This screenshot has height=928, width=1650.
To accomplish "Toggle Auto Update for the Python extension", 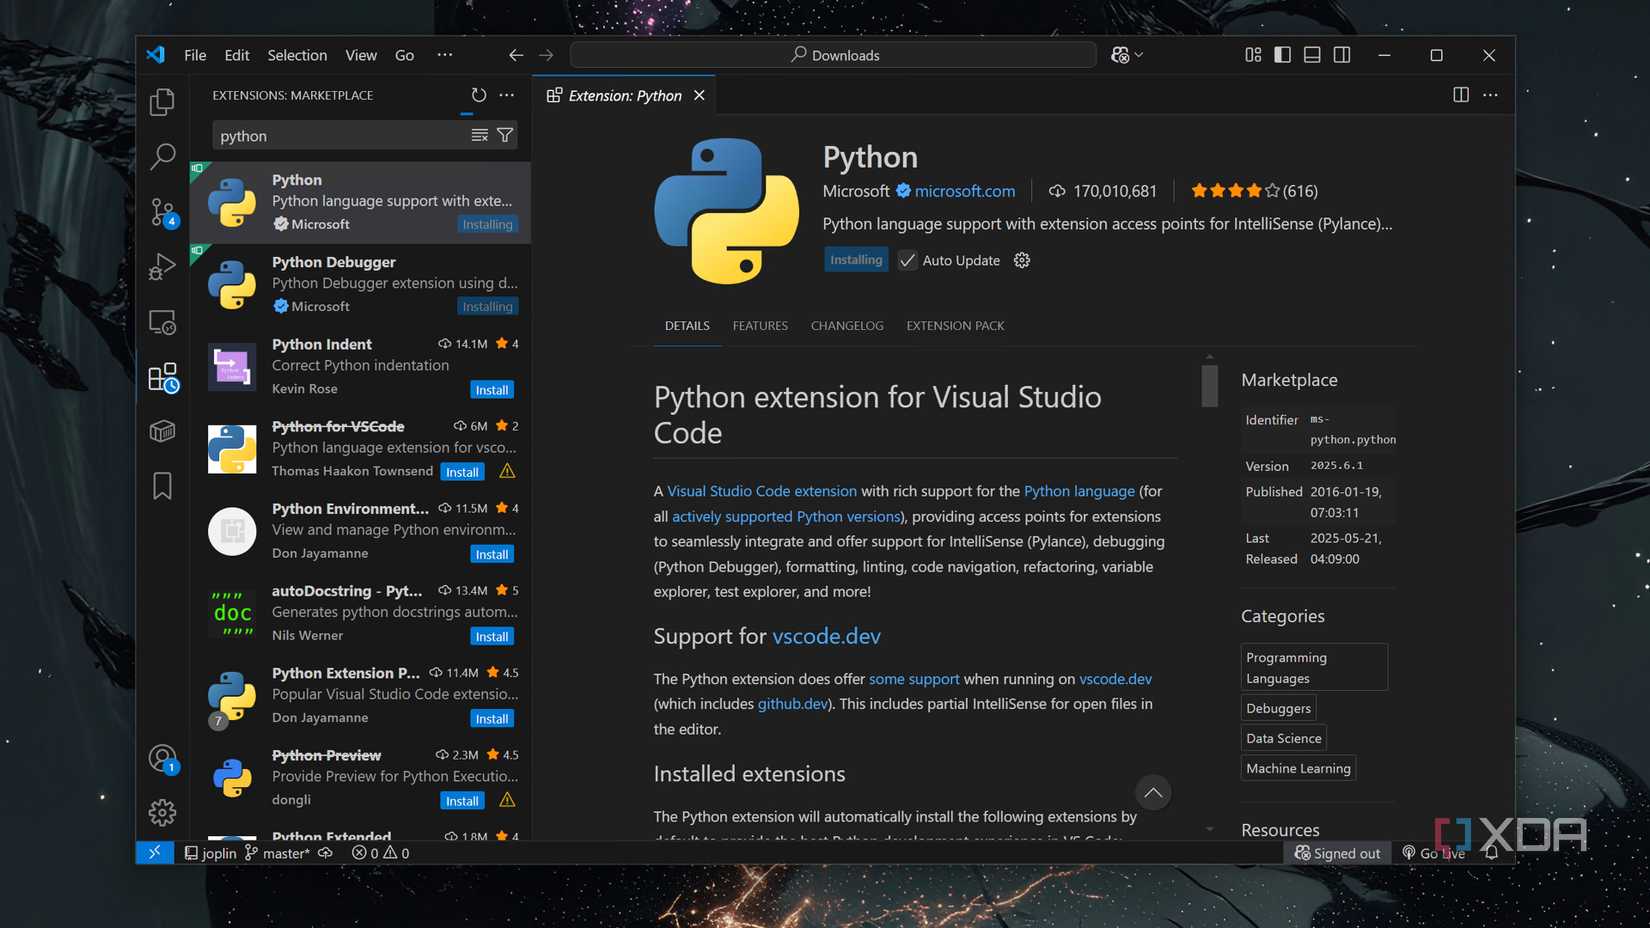I will [907, 260].
